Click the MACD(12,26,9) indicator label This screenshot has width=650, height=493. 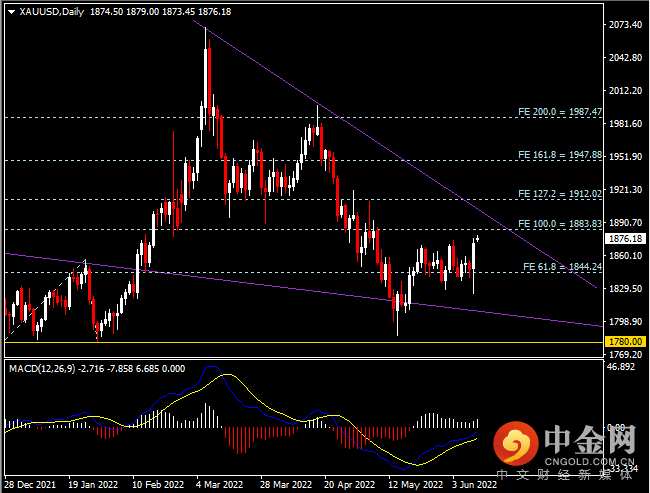coord(42,369)
